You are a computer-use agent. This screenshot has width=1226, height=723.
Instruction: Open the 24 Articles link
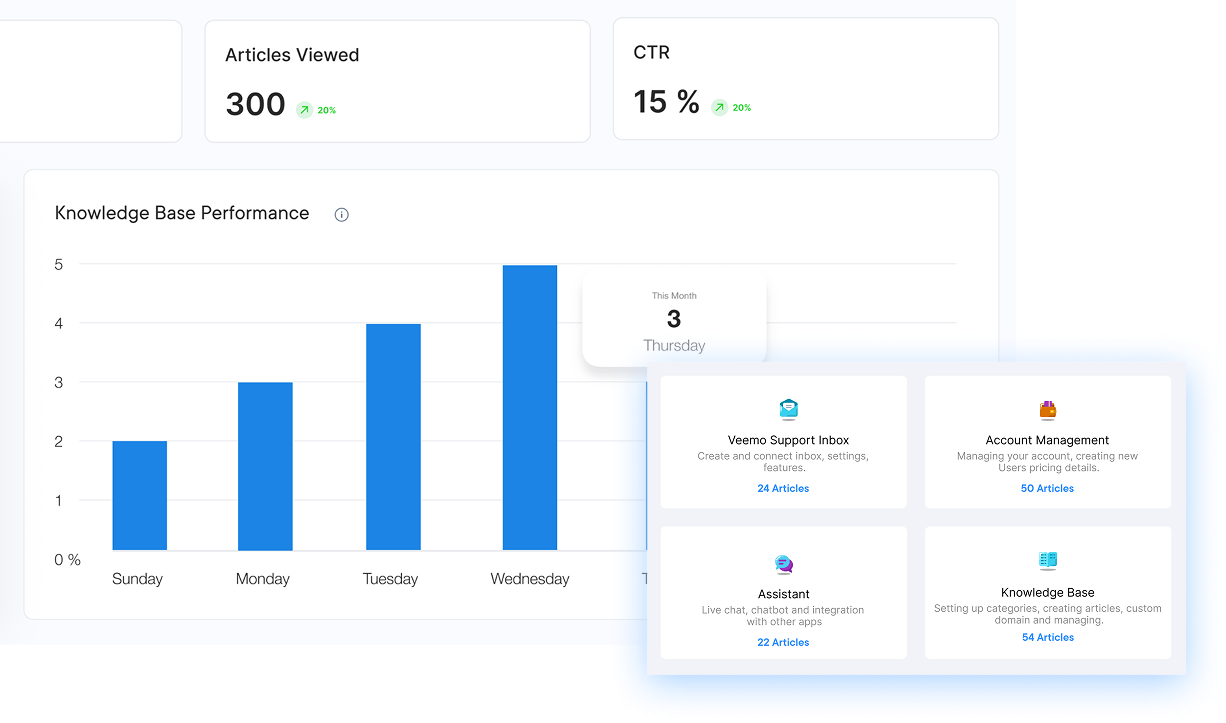[x=783, y=489]
